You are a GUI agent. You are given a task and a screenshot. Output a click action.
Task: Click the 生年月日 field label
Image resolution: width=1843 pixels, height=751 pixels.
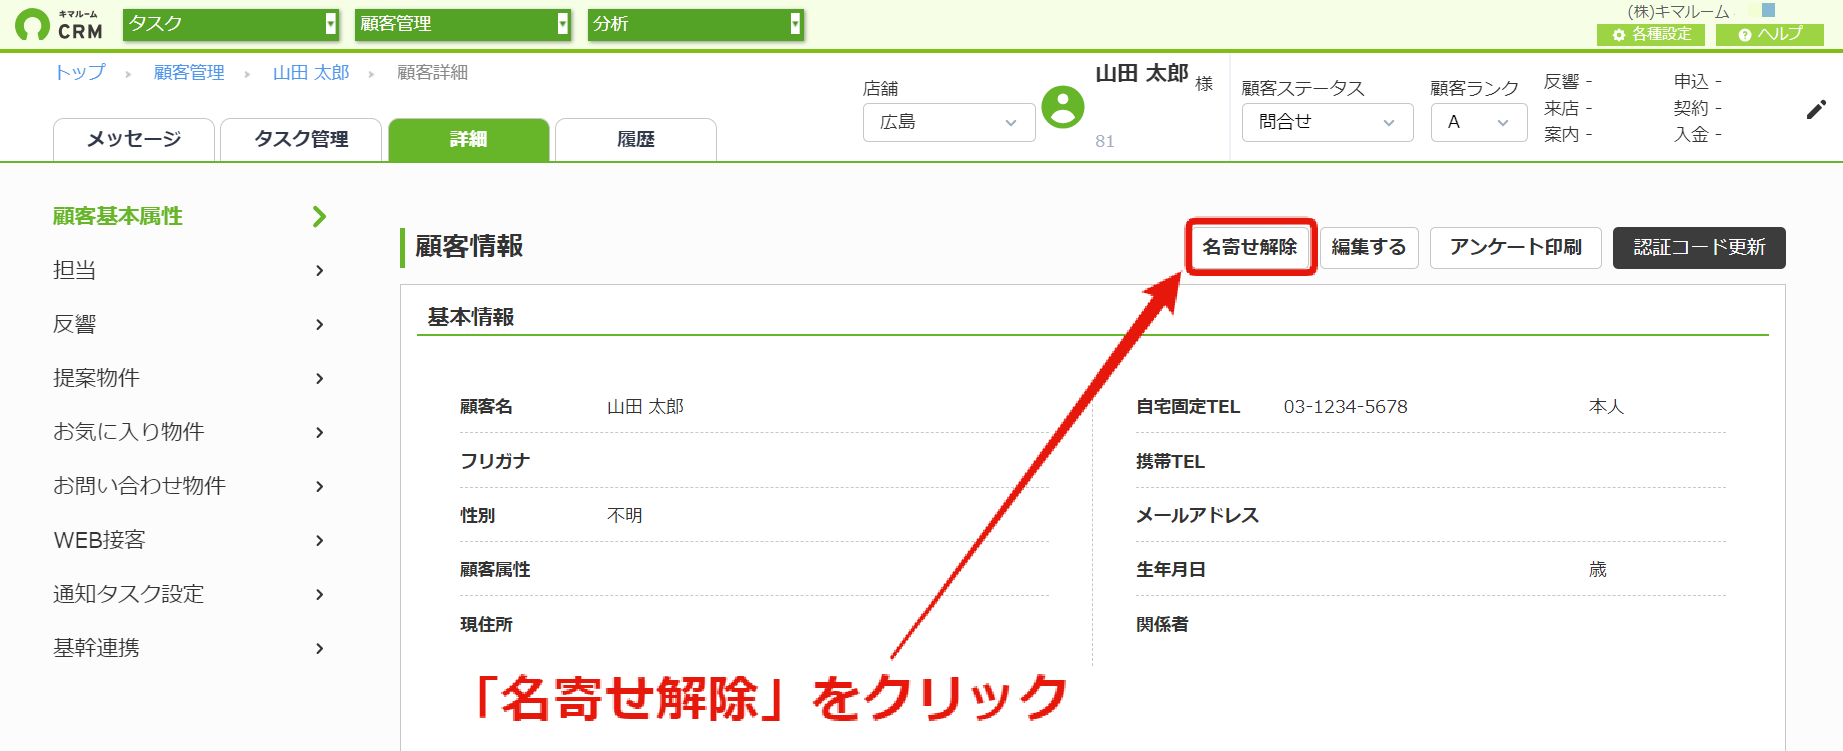1170,569
